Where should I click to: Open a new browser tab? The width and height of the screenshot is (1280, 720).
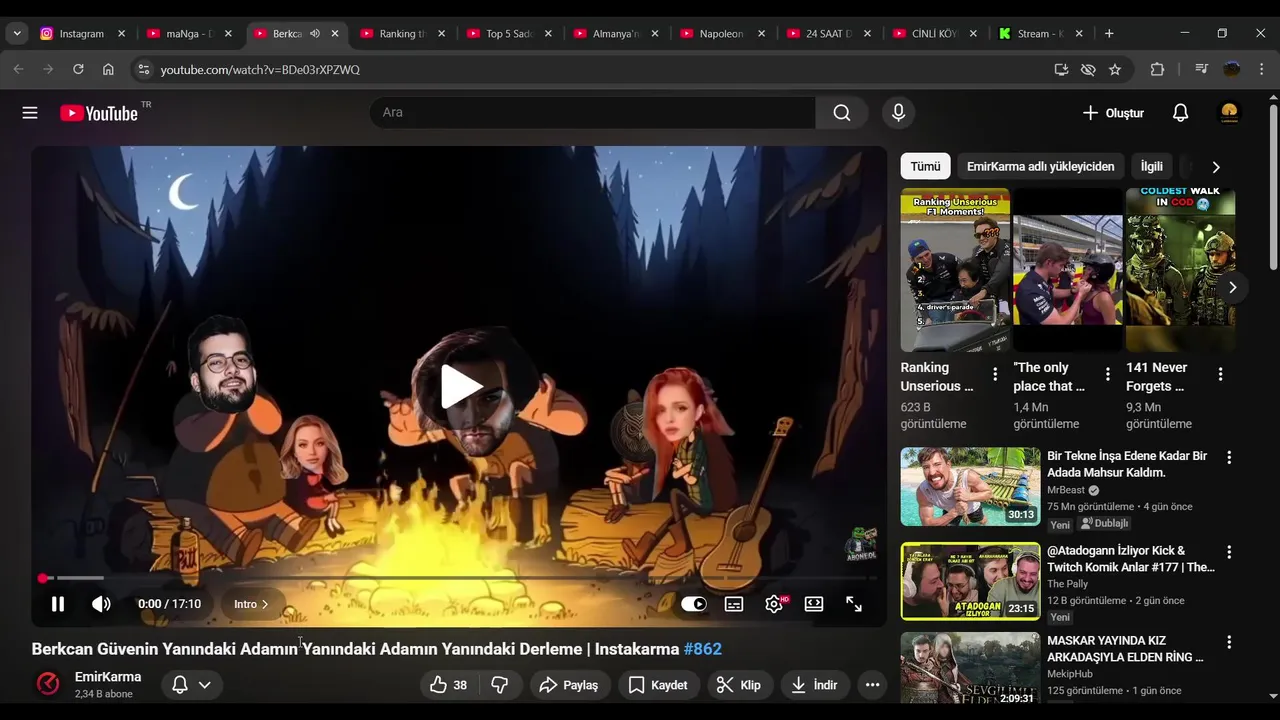click(x=1109, y=33)
